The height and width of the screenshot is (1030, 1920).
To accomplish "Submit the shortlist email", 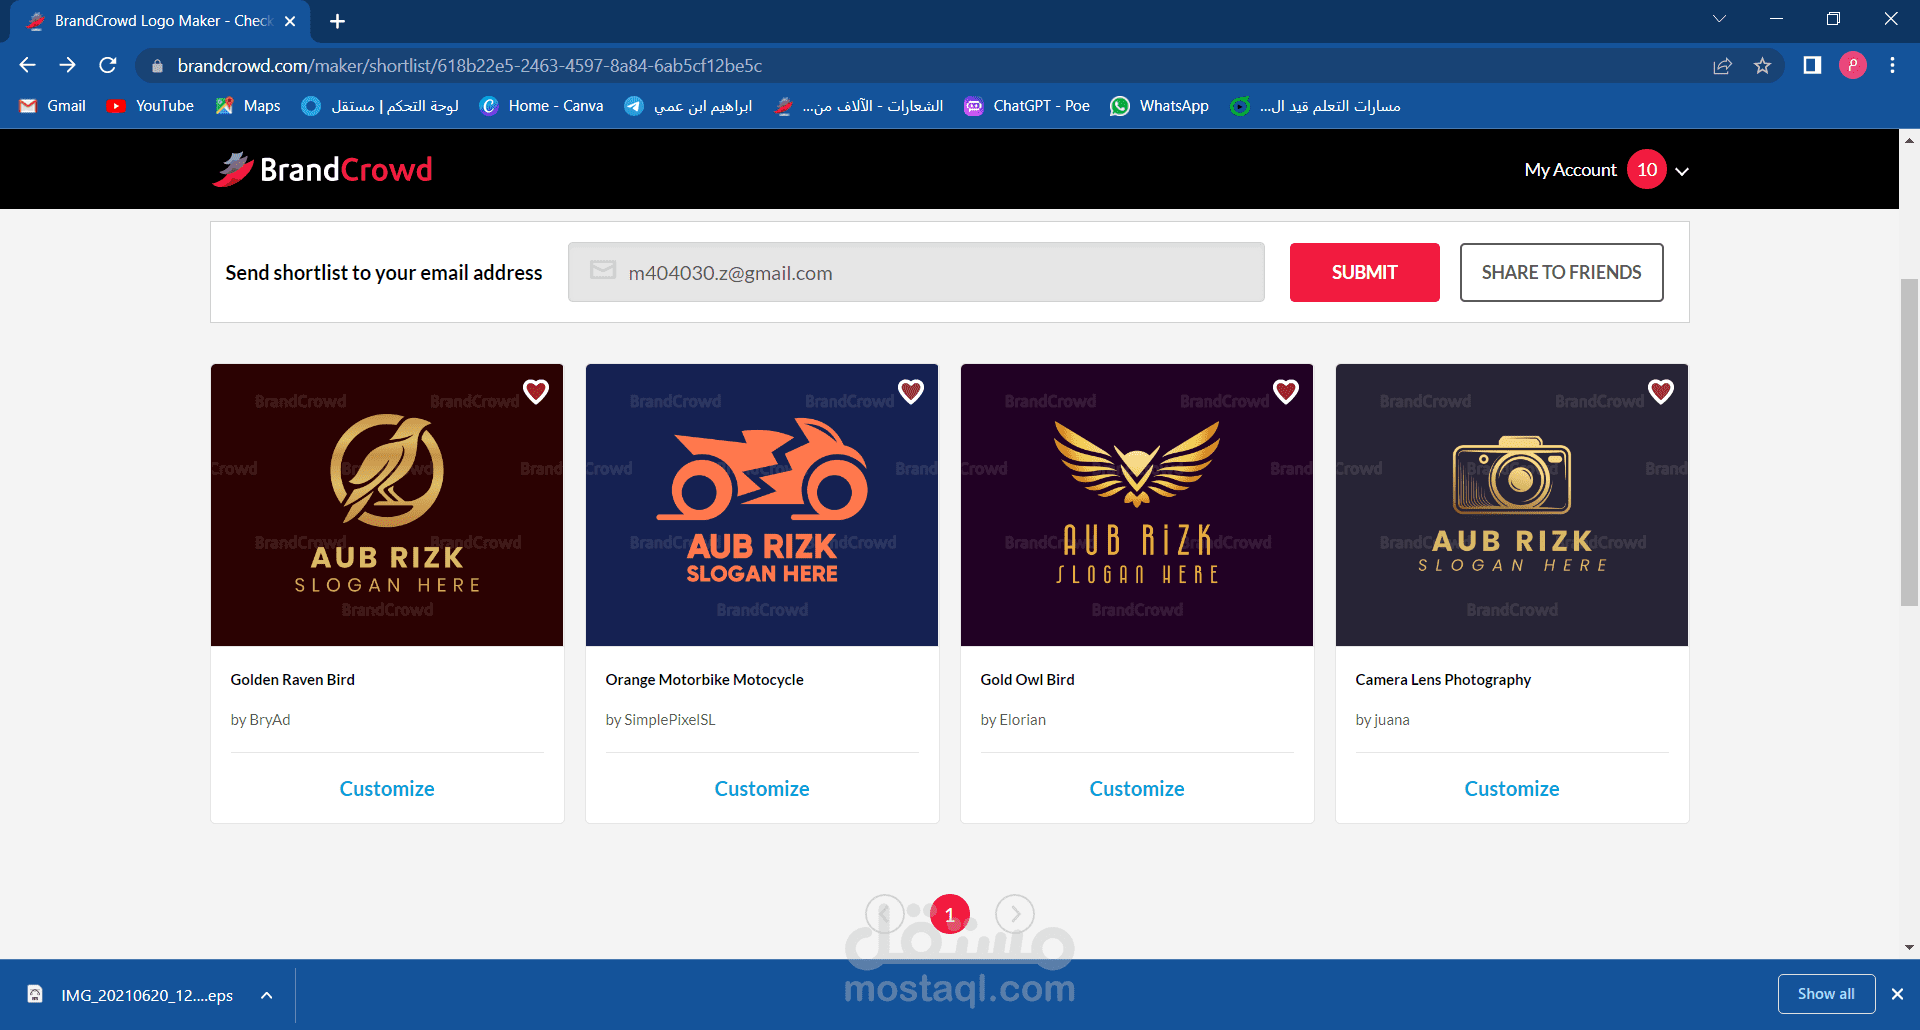I will 1364,272.
